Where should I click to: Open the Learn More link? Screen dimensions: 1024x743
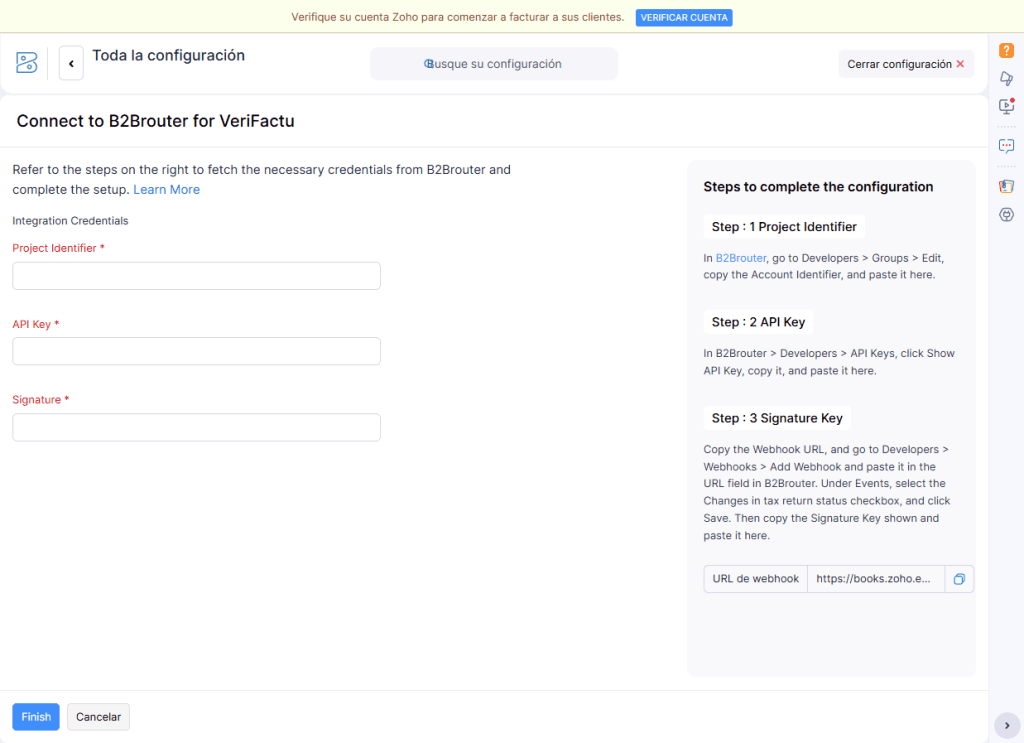166,190
